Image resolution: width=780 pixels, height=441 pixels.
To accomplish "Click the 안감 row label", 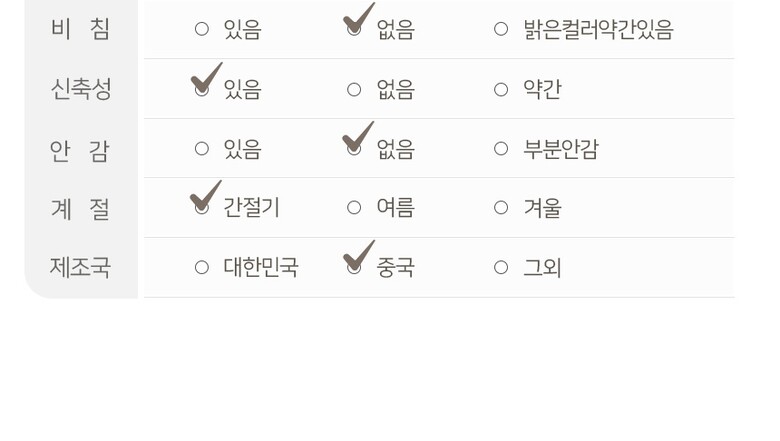I will pos(80,150).
